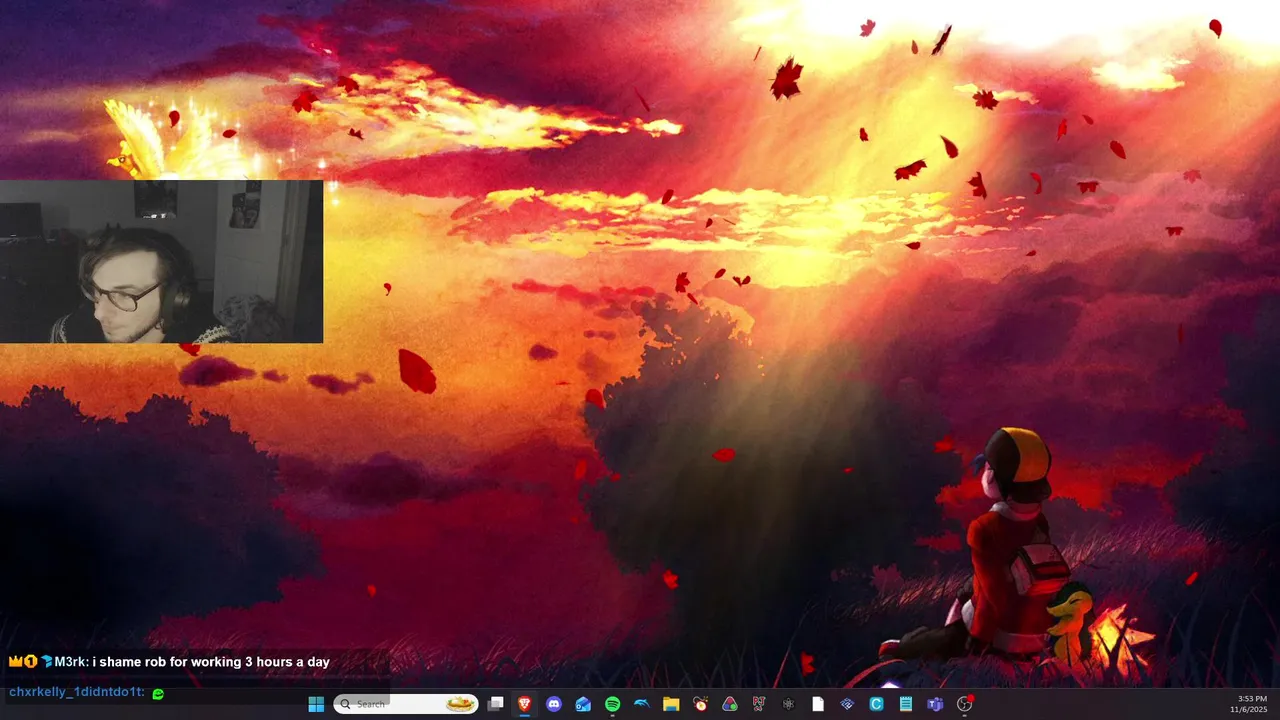
Task: Launch Microsoft Teams from the taskbar
Action: coord(935,704)
